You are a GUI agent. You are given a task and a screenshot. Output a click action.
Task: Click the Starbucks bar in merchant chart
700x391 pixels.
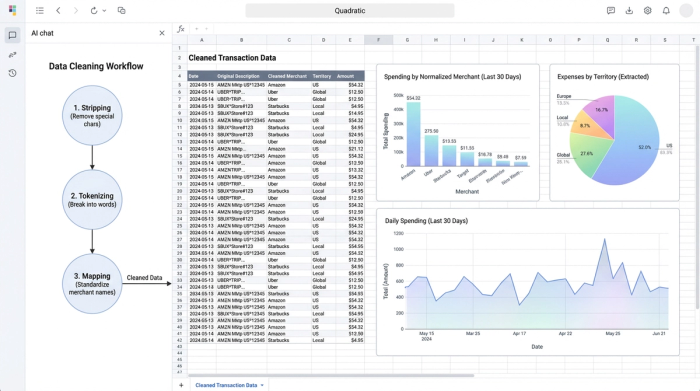[x=449, y=156]
